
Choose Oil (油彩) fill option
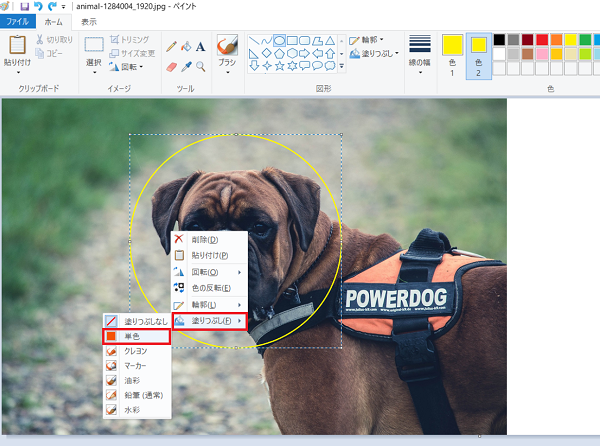pyautogui.click(x=137, y=380)
